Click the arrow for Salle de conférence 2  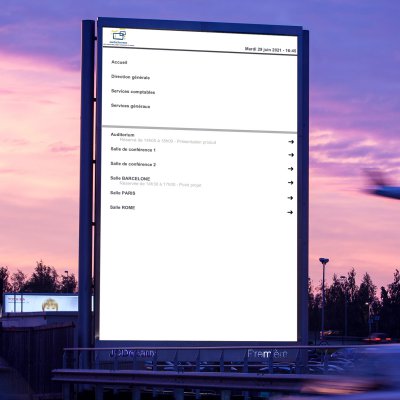tap(291, 169)
